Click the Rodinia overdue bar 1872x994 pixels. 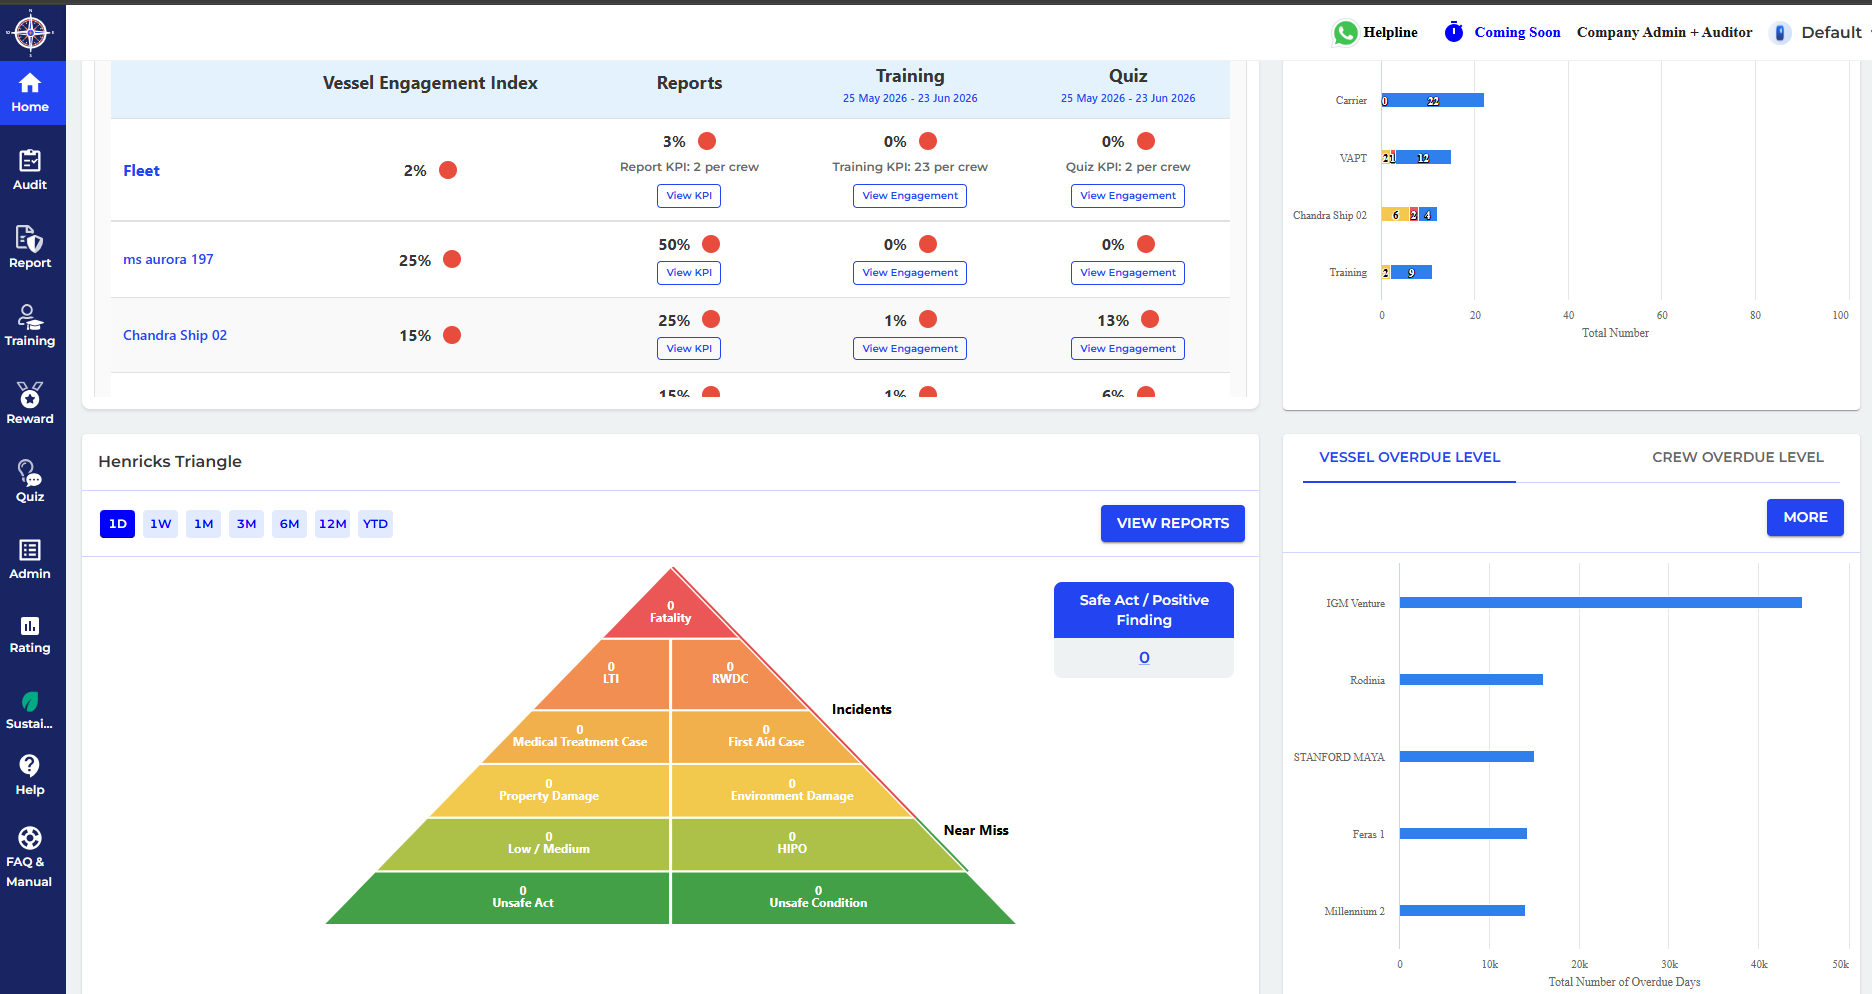pyautogui.click(x=1471, y=680)
